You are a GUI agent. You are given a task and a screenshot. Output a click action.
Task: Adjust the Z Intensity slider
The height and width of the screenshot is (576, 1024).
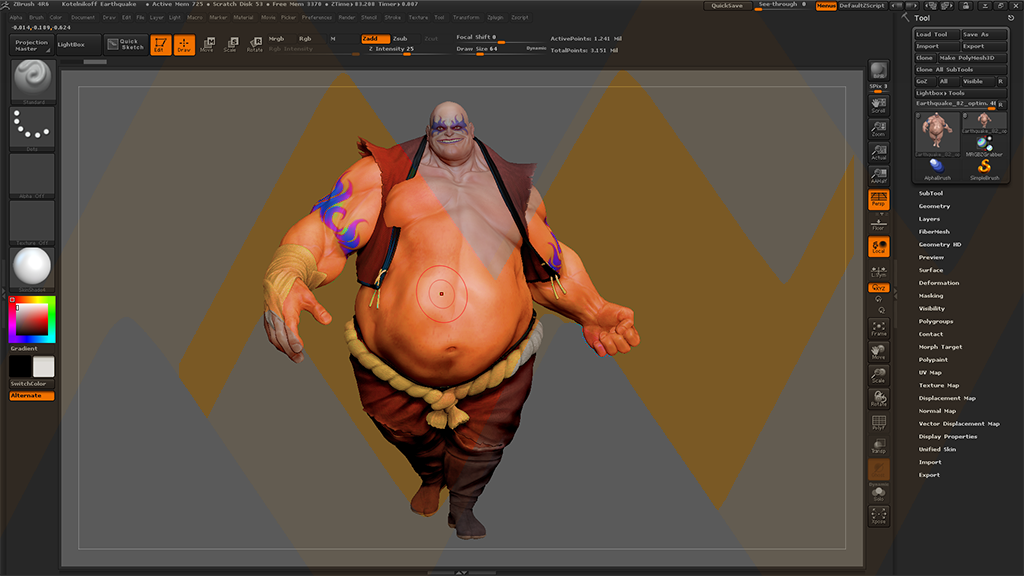[409, 49]
